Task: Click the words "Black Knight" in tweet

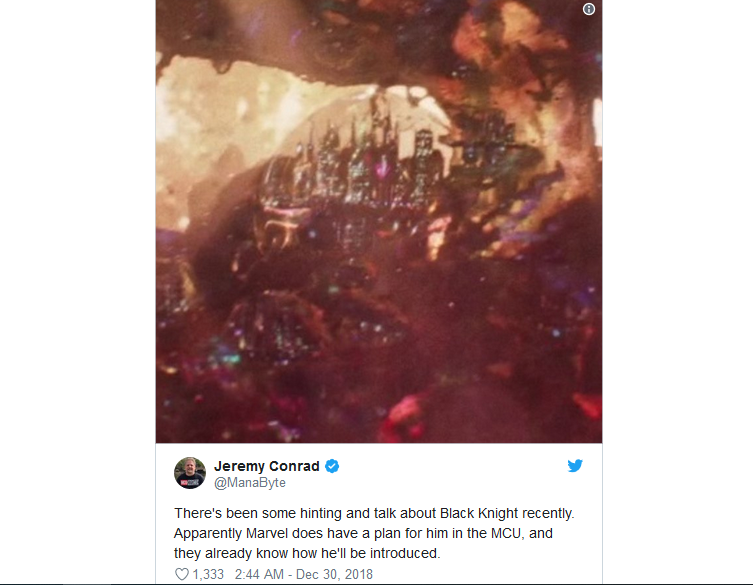Action: 479,513
